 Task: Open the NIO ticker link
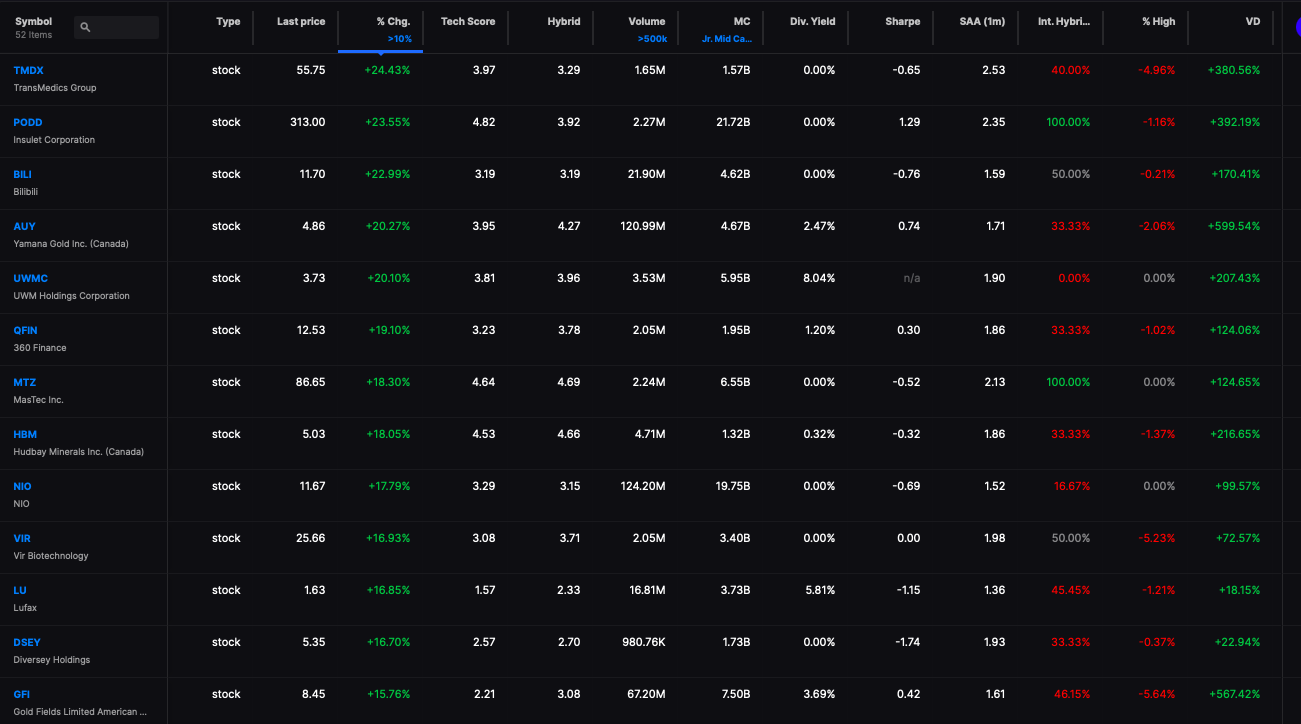[22, 486]
